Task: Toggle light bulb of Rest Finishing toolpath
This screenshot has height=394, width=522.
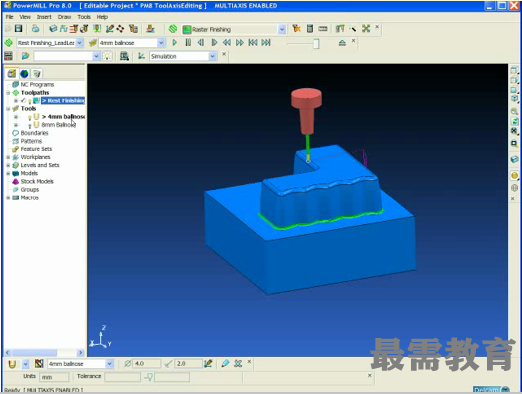Action: click(29, 101)
